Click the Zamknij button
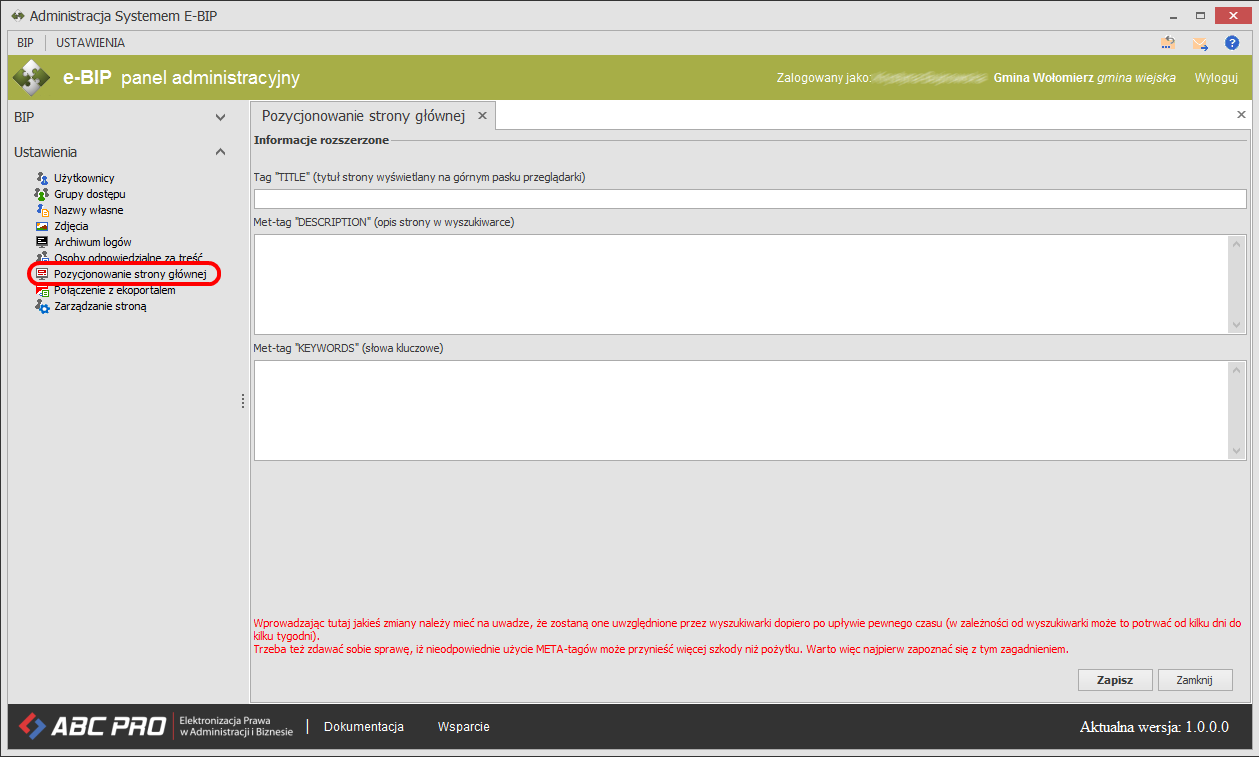 pyautogui.click(x=1195, y=680)
